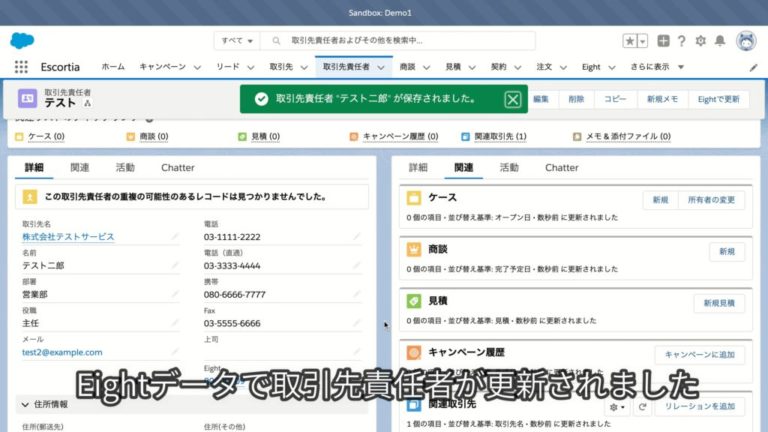This screenshot has width=768, height=432.
Task: Open the setup gear icon
Action: coord(700,41)
